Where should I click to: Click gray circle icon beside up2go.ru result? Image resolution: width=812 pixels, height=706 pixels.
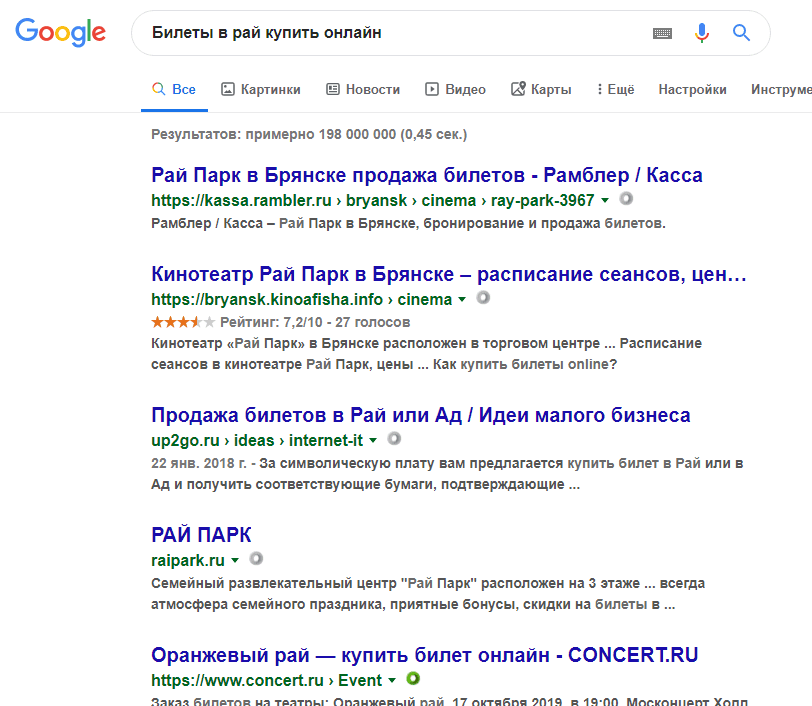(x=394, y=439)
